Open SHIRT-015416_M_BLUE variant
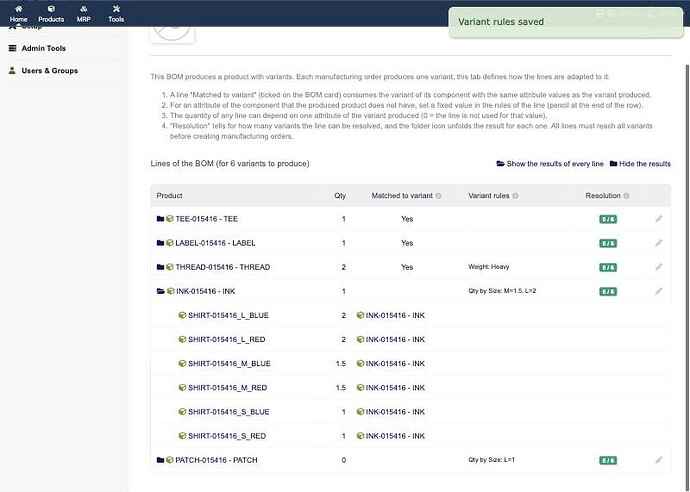The width and height of the screenshot is (690, 492). (x=229, y=364)
